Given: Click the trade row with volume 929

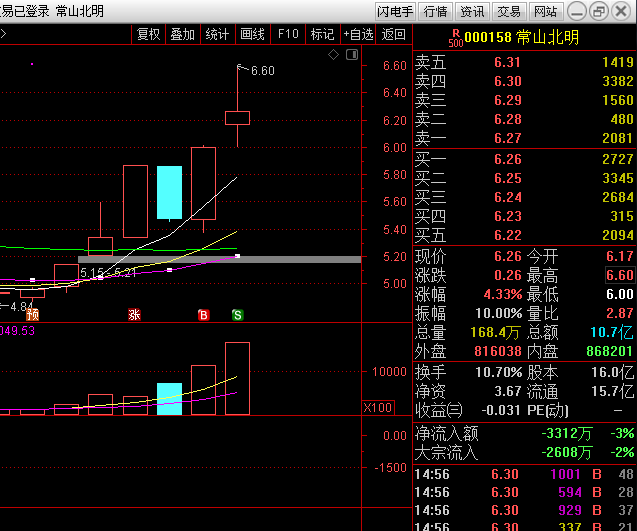Looking at the screenshot, I should (524, 510).
